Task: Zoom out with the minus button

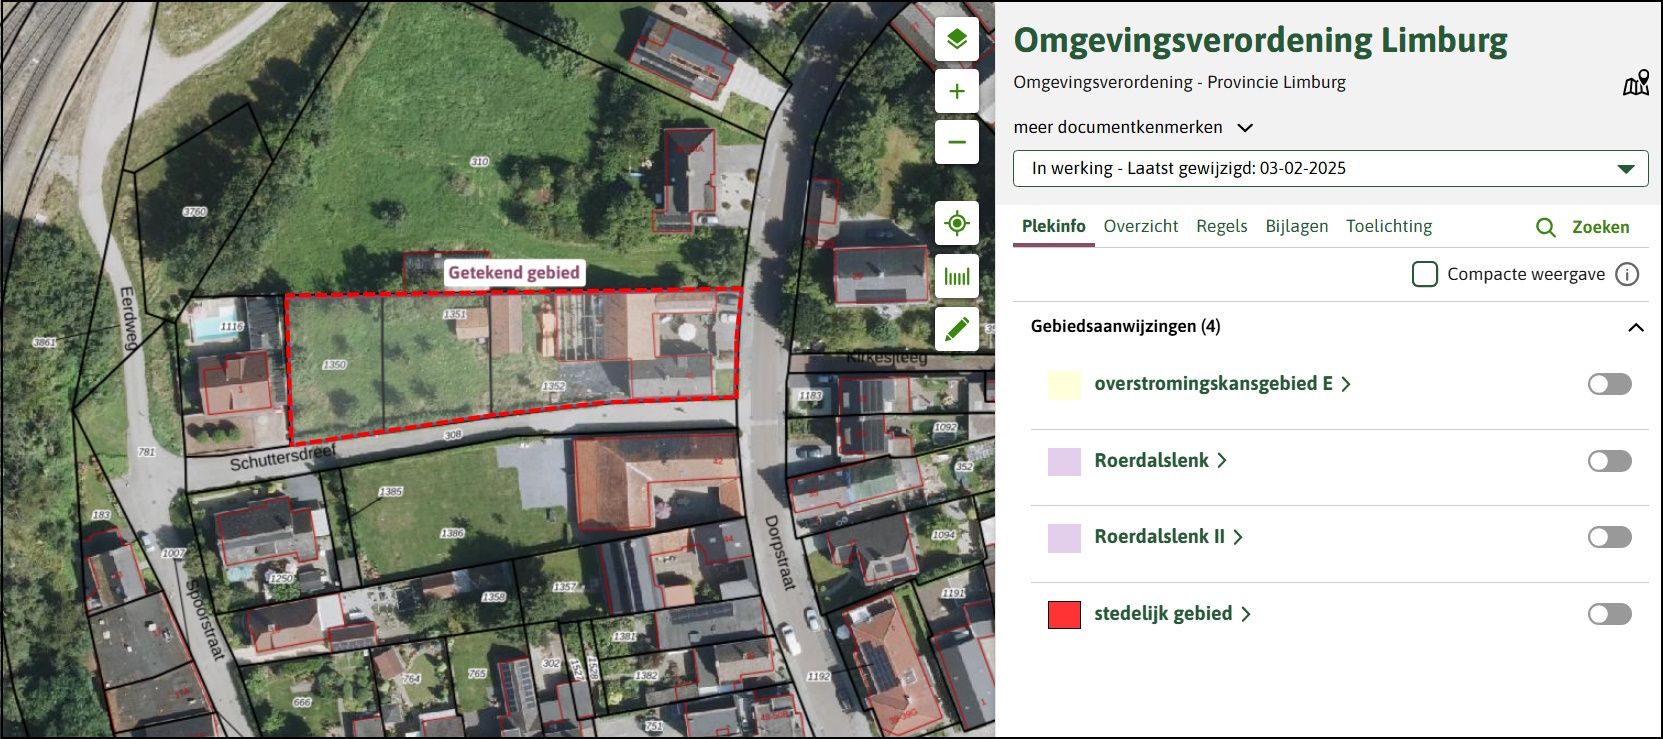Action: click(957, 142)
